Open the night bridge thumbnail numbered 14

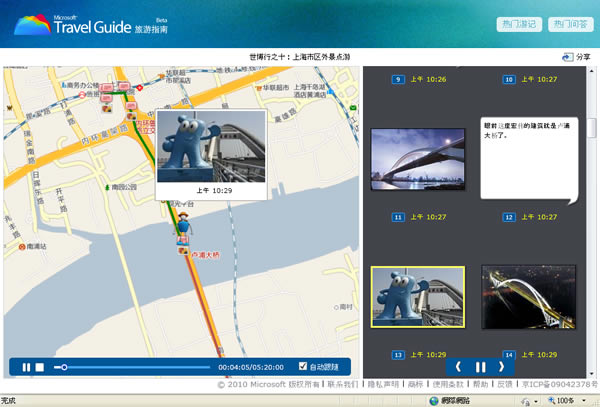coord(528,297)
